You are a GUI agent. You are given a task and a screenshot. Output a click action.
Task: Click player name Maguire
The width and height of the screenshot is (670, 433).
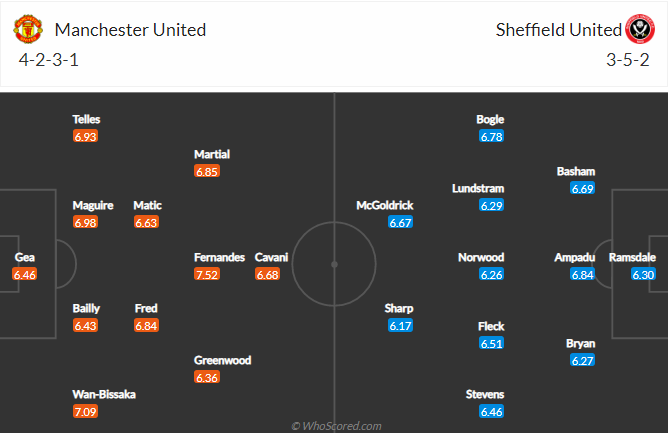point(93,205)
